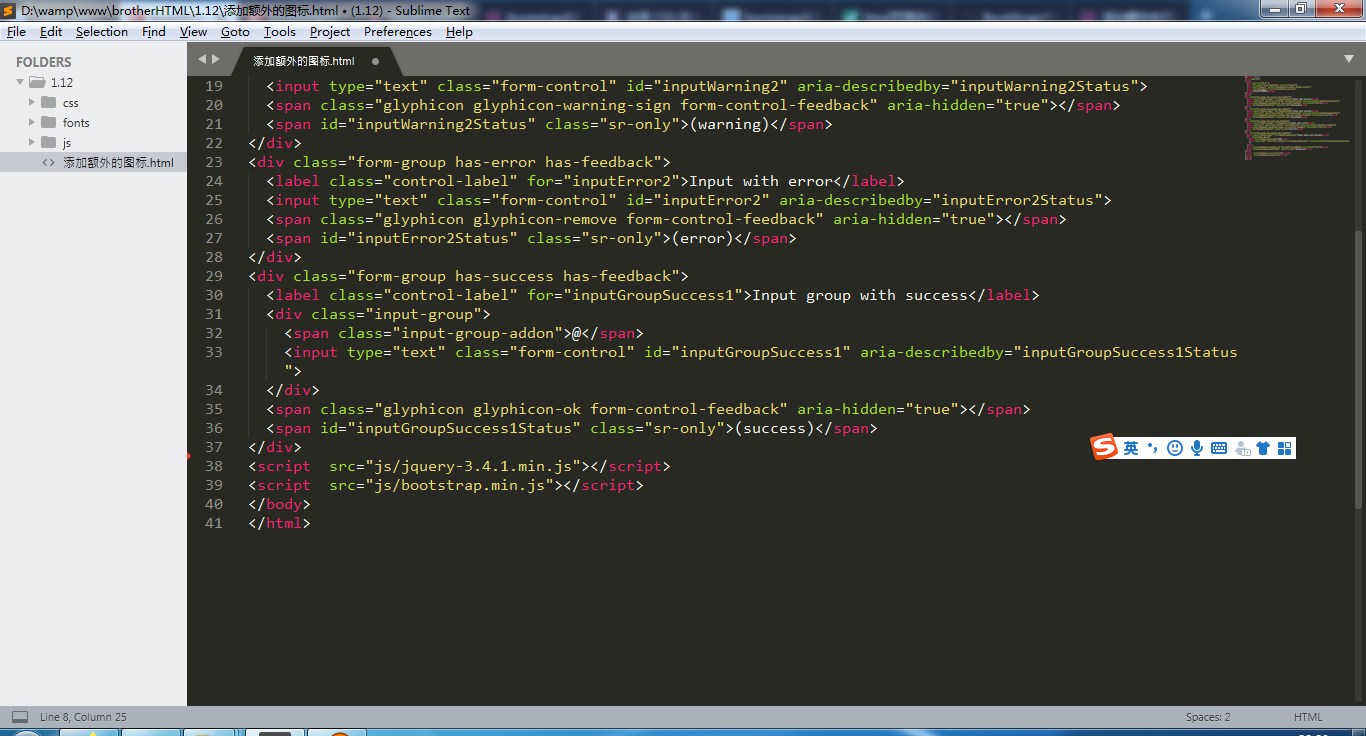Open the Tools menu
This screenshot has width=1366, height=736.
(280, 32)
